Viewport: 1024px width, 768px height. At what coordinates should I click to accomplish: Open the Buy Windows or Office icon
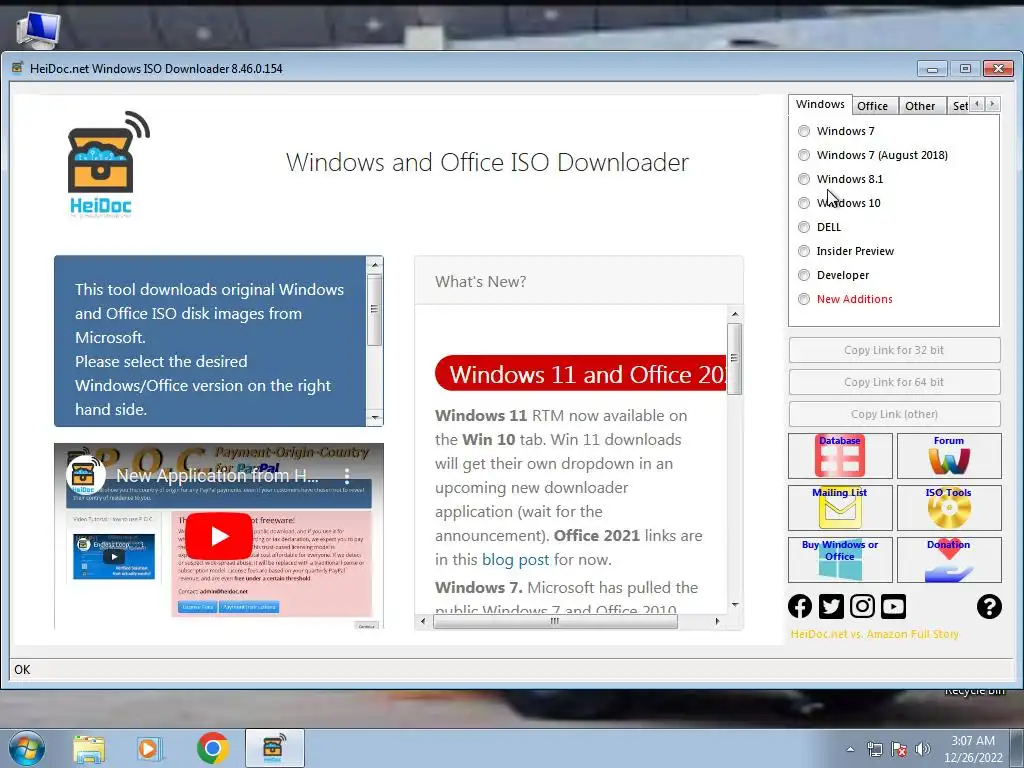point(840,560)
